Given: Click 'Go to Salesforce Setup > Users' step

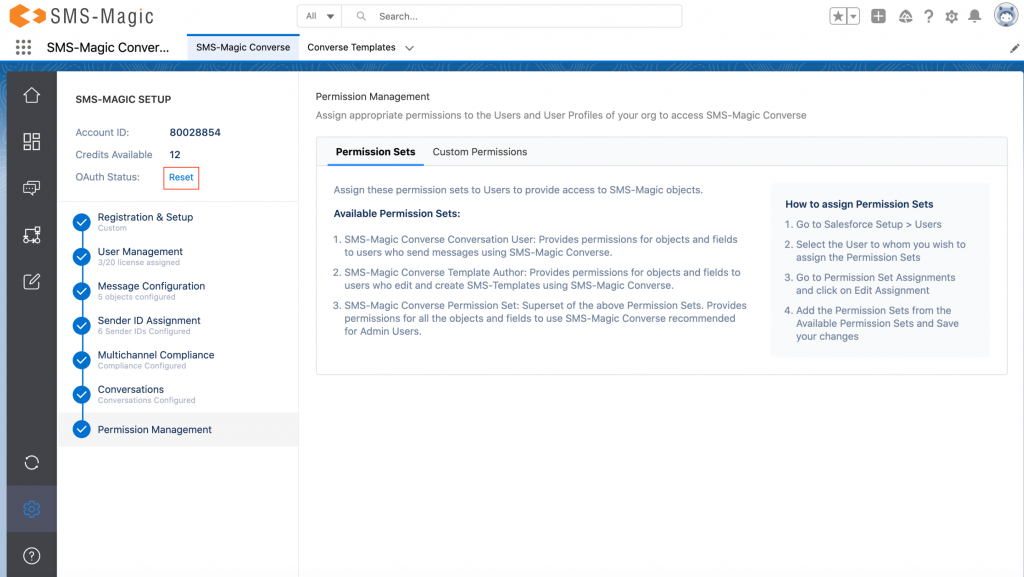Looking at the screenshot, I should coord(868,225).
